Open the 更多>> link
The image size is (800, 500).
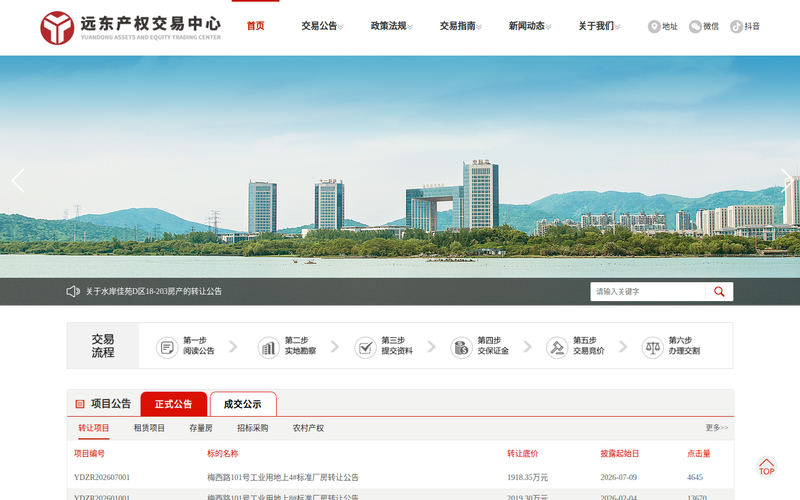coord(717,428)
